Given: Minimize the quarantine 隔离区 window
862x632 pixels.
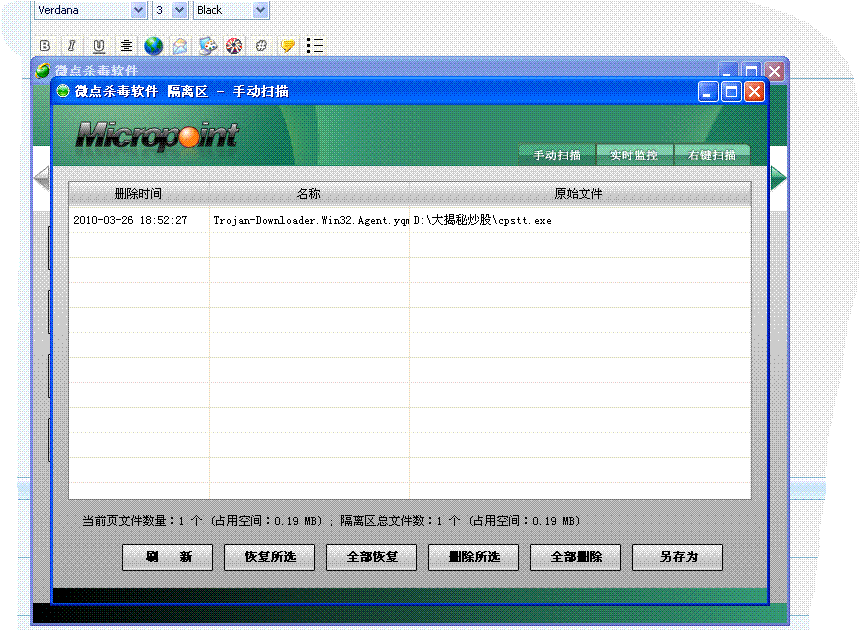Looking at the screenshot, I should [708, 92].
